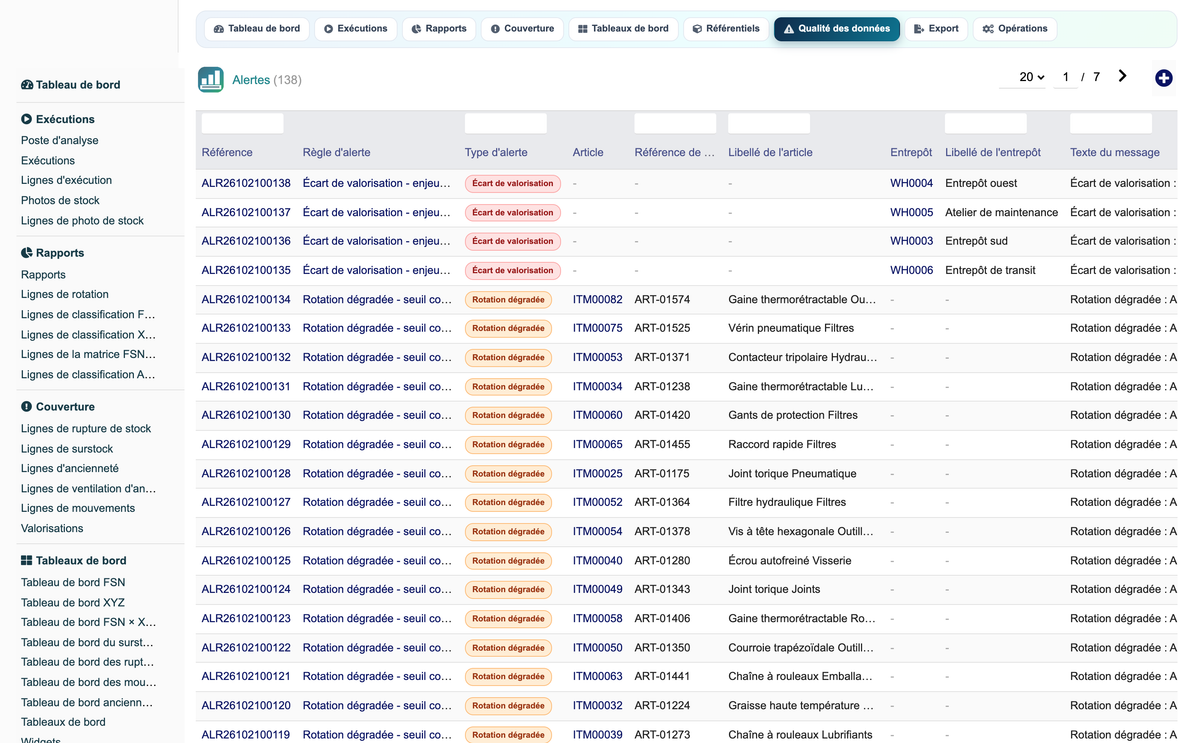Open article ITM00063 link
This screenshot has height=743, width=1200.
coord(598,677)
